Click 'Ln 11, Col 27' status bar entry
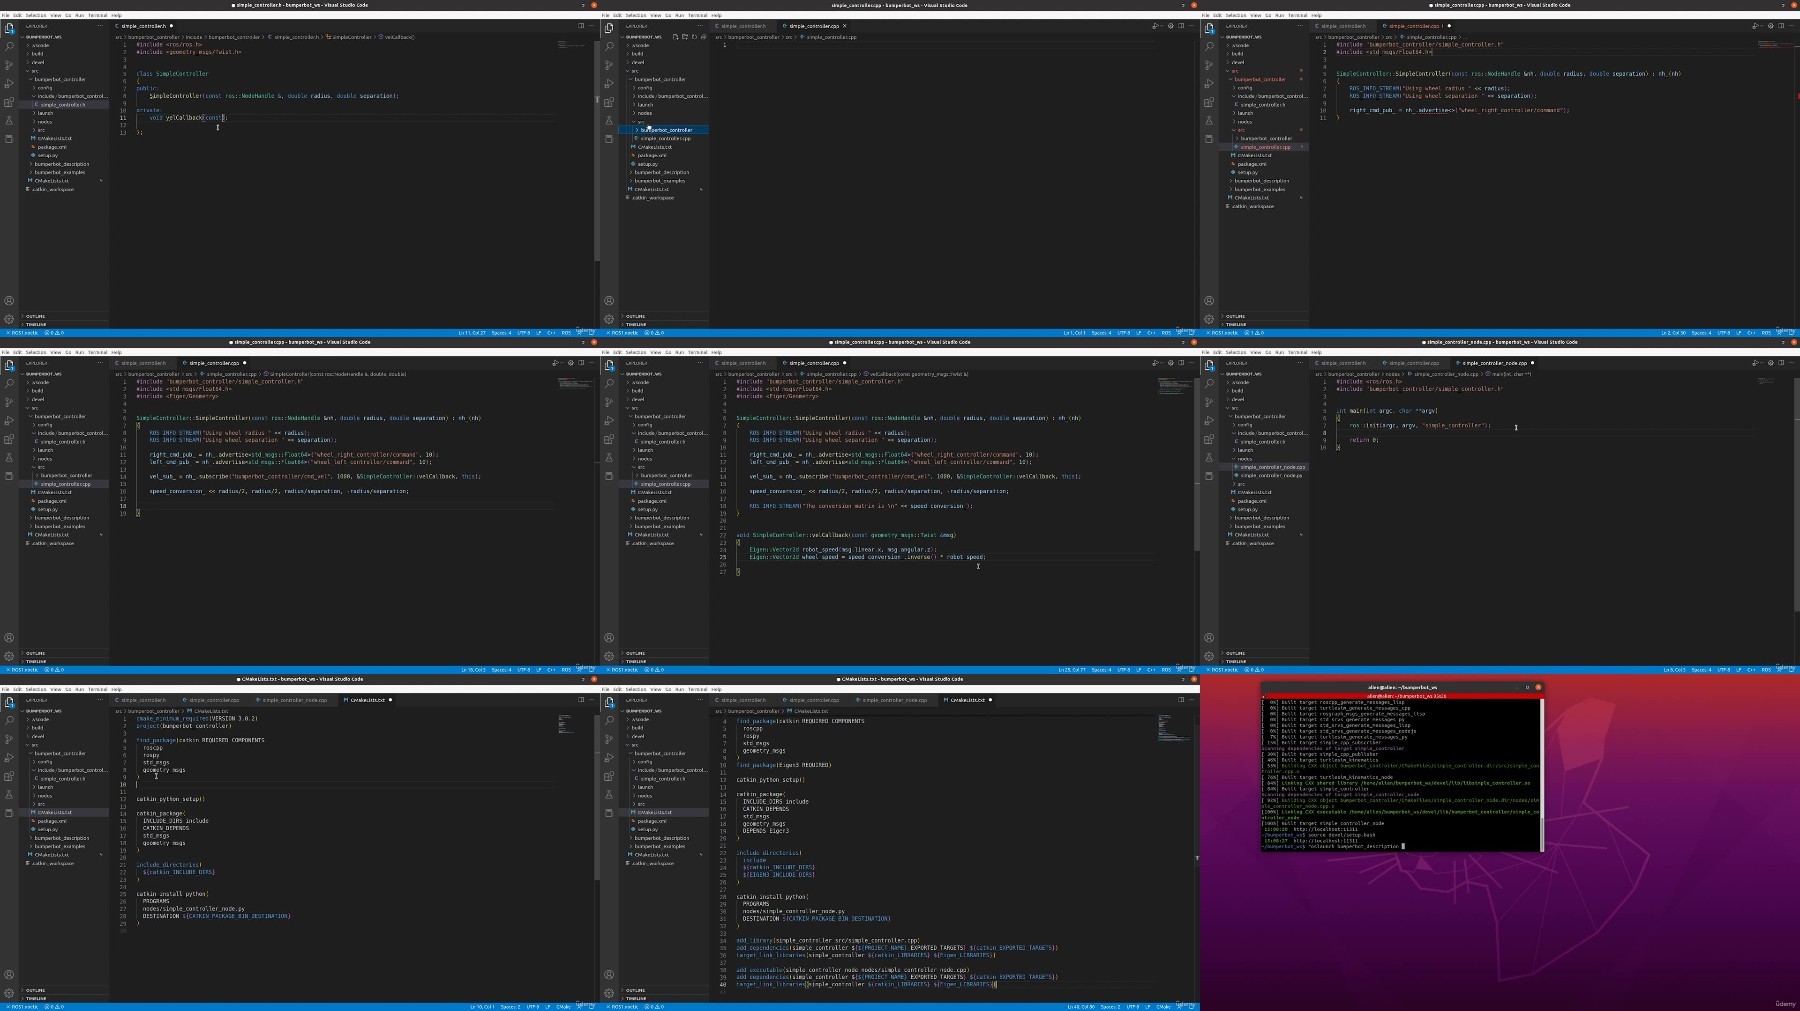1800x1011 pixels. (x=472, y=333)
